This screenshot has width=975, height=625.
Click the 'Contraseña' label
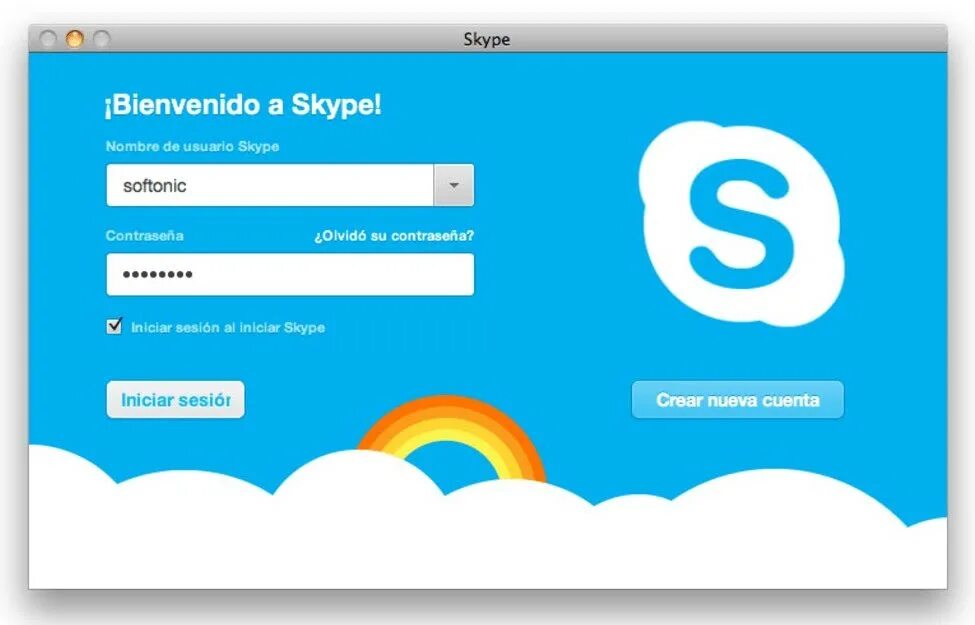click(x=144, y=236)
